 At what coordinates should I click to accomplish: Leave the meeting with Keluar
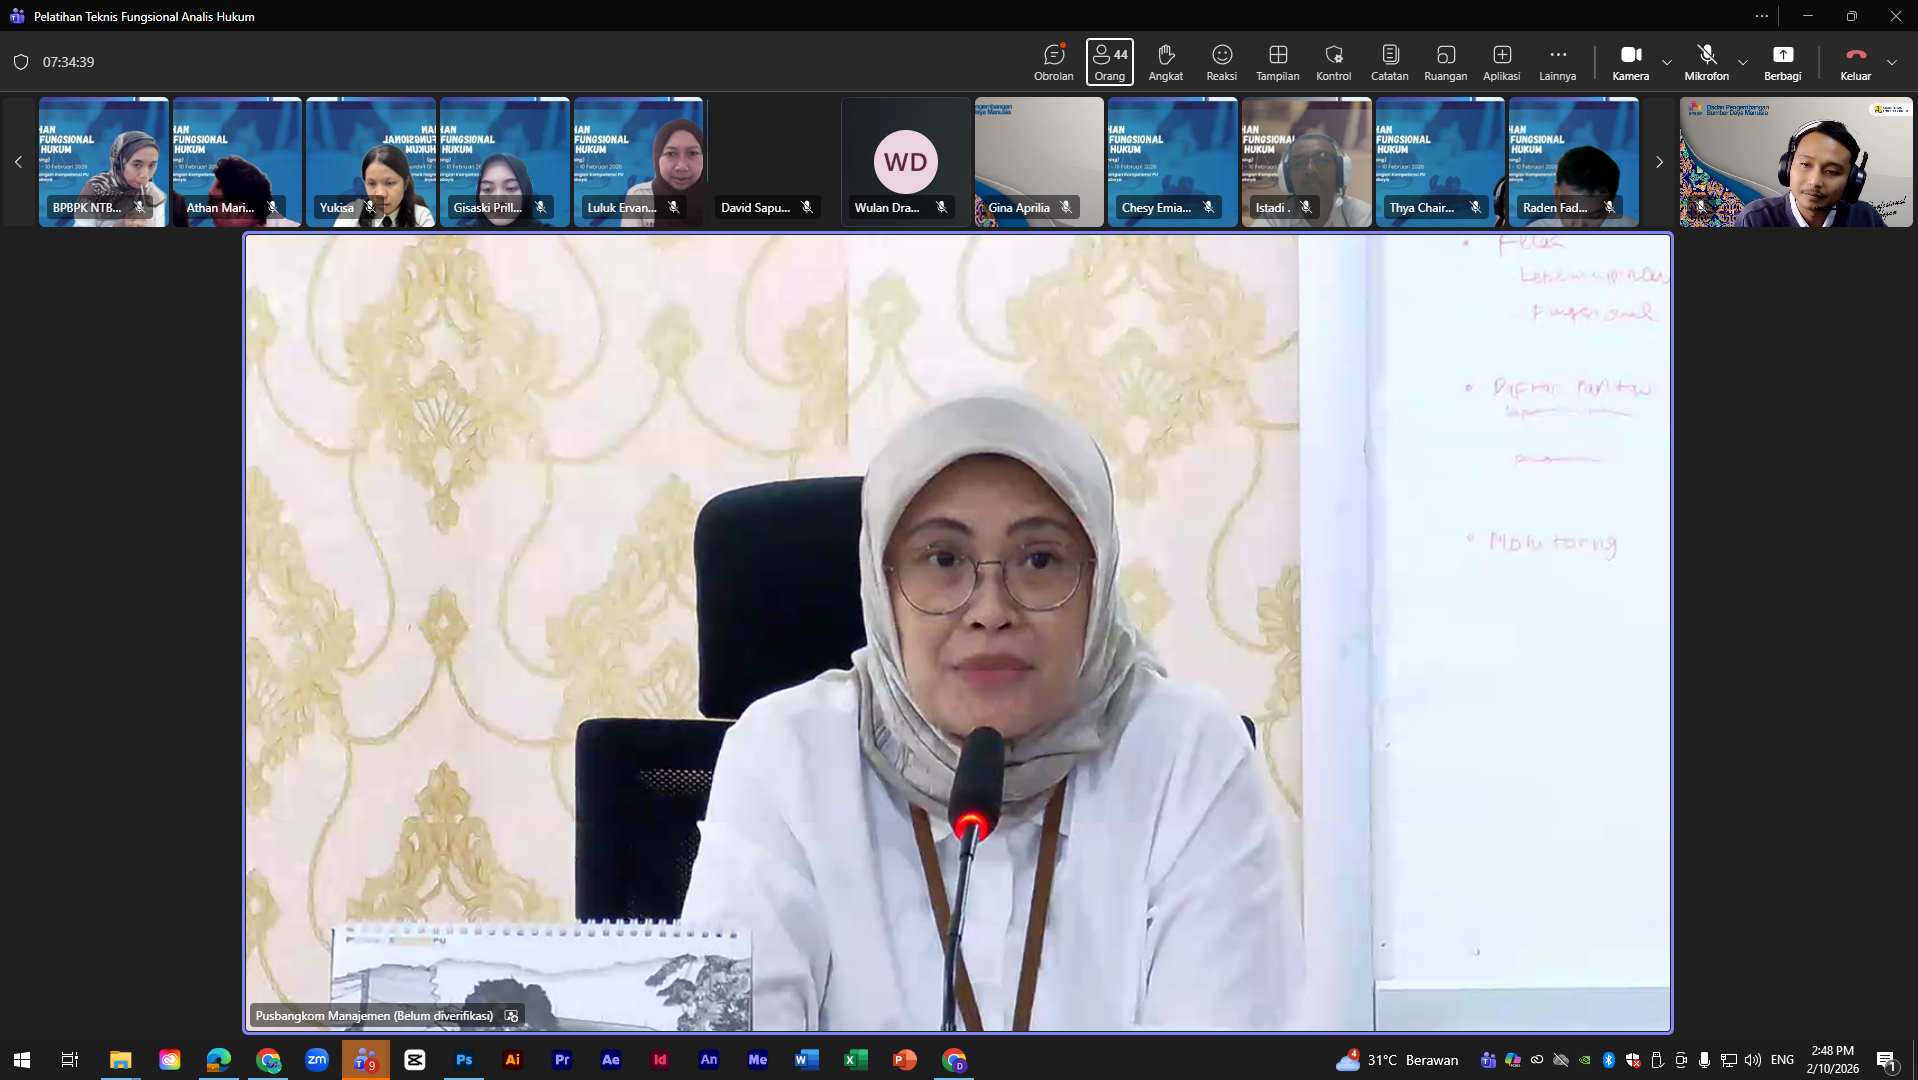point(1855,62)
